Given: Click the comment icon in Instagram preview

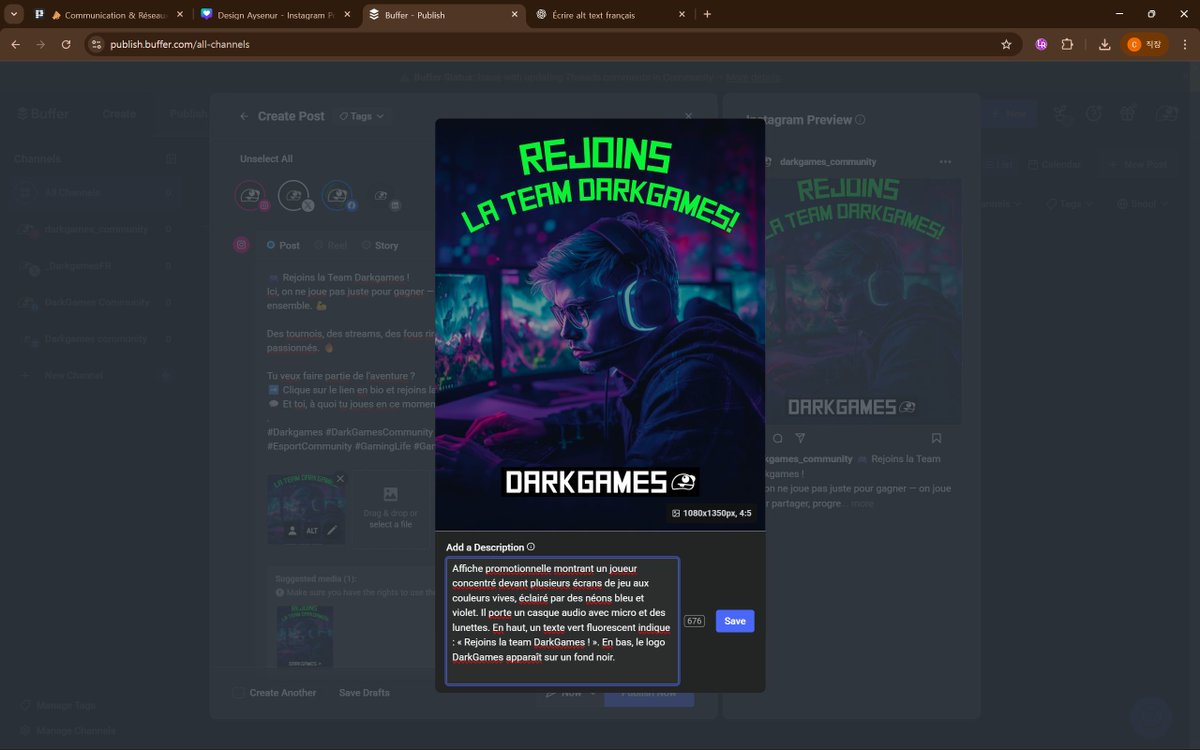Looking at the screenshot, I should pos(778,438).
